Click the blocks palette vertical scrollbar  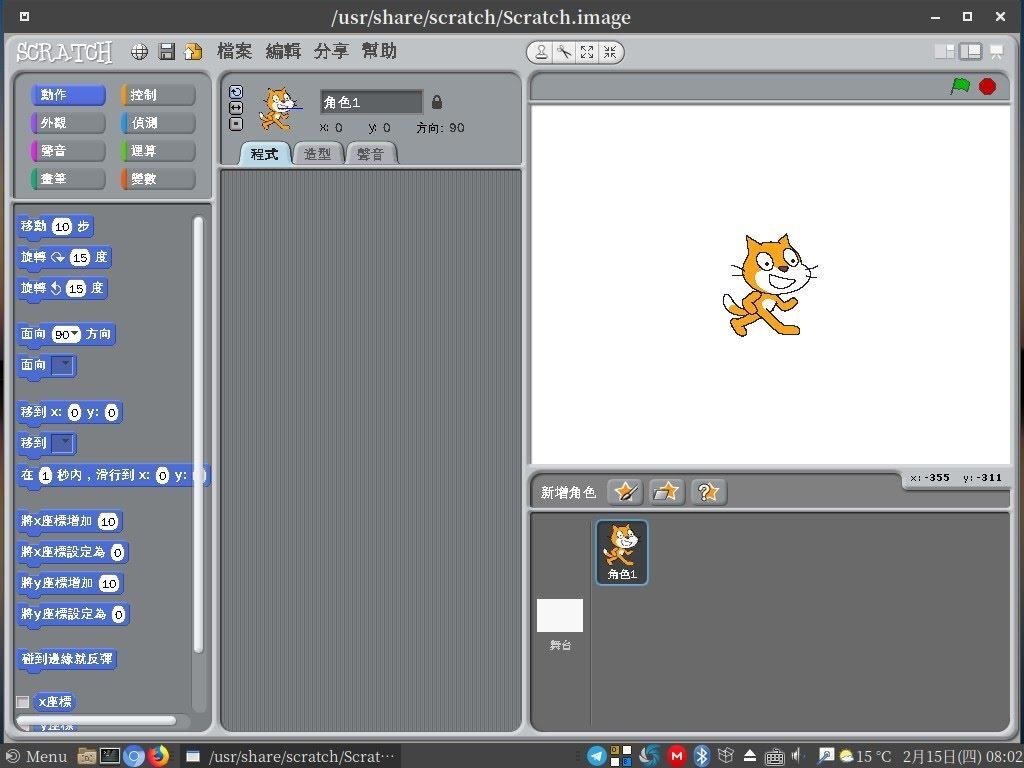(199, 434)
